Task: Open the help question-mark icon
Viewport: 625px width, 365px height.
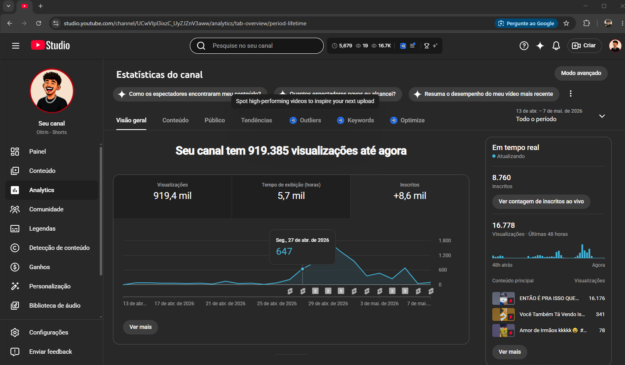Action: tap(524, 46)
